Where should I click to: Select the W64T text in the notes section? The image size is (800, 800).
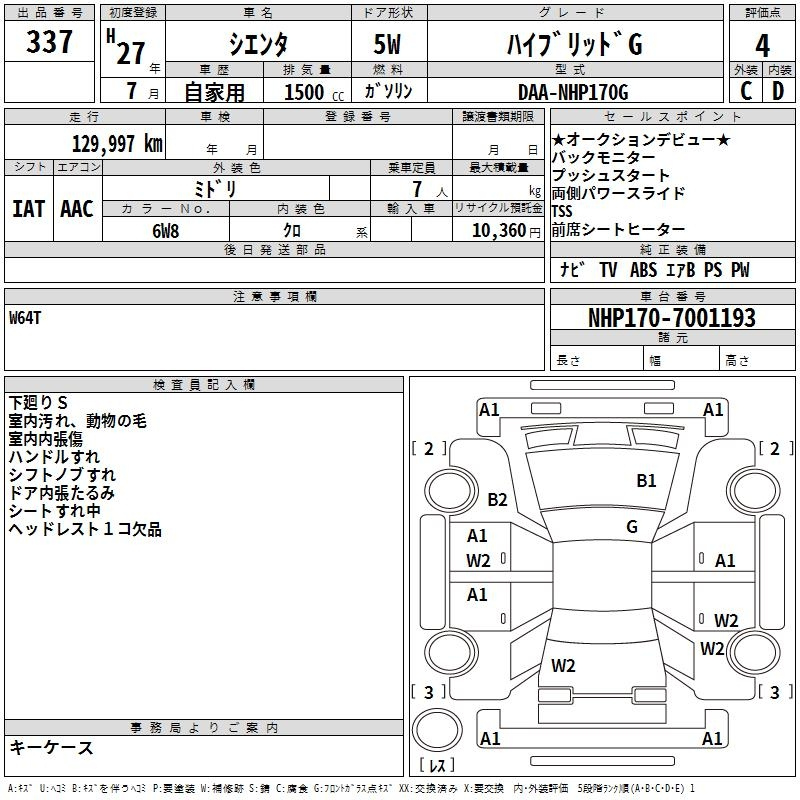26,317
